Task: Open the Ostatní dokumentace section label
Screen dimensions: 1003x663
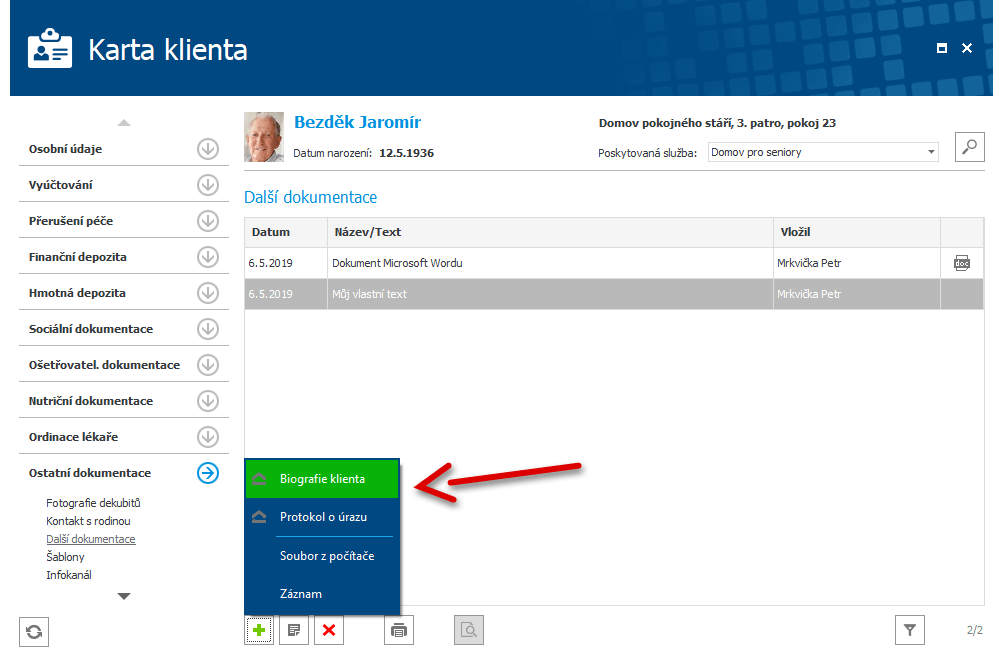Action: point(90,473)
